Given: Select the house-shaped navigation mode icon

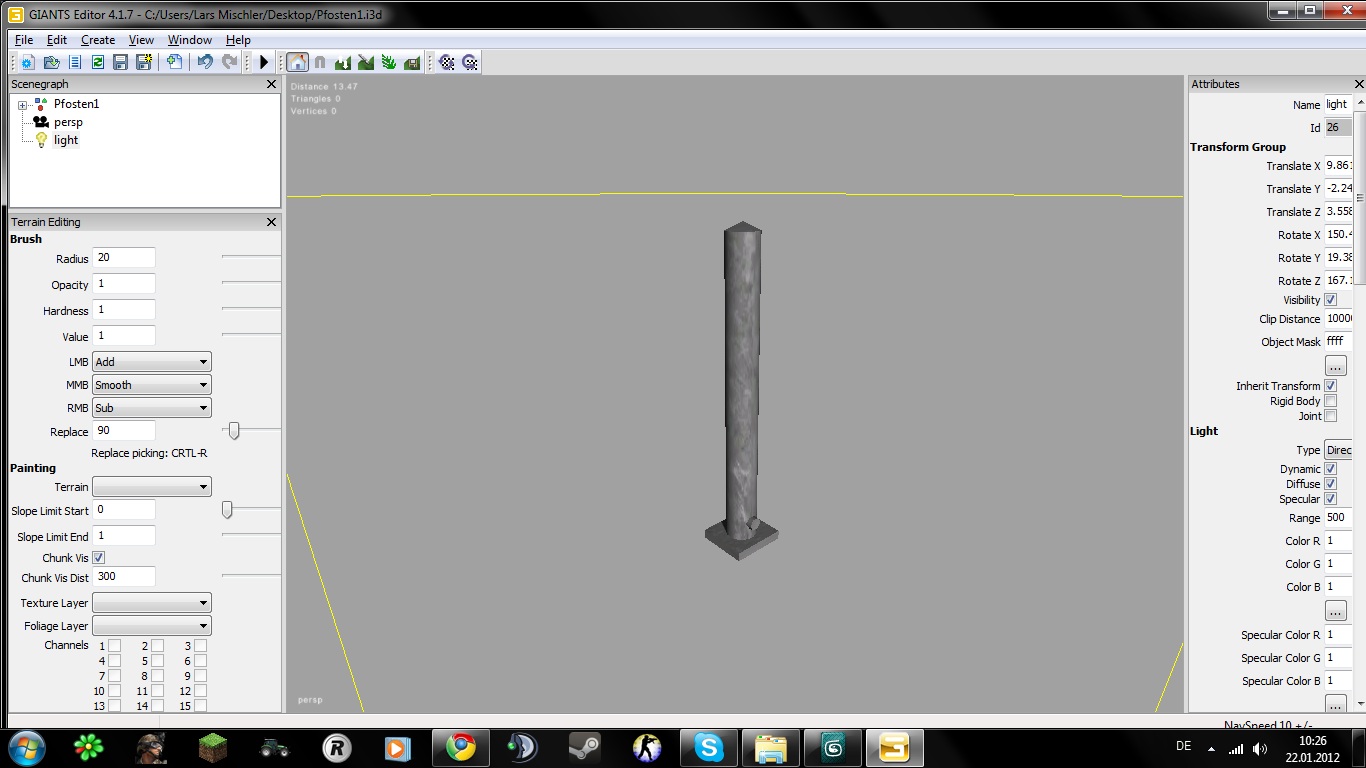Looking at the screenshot, I should coord(297,62).
